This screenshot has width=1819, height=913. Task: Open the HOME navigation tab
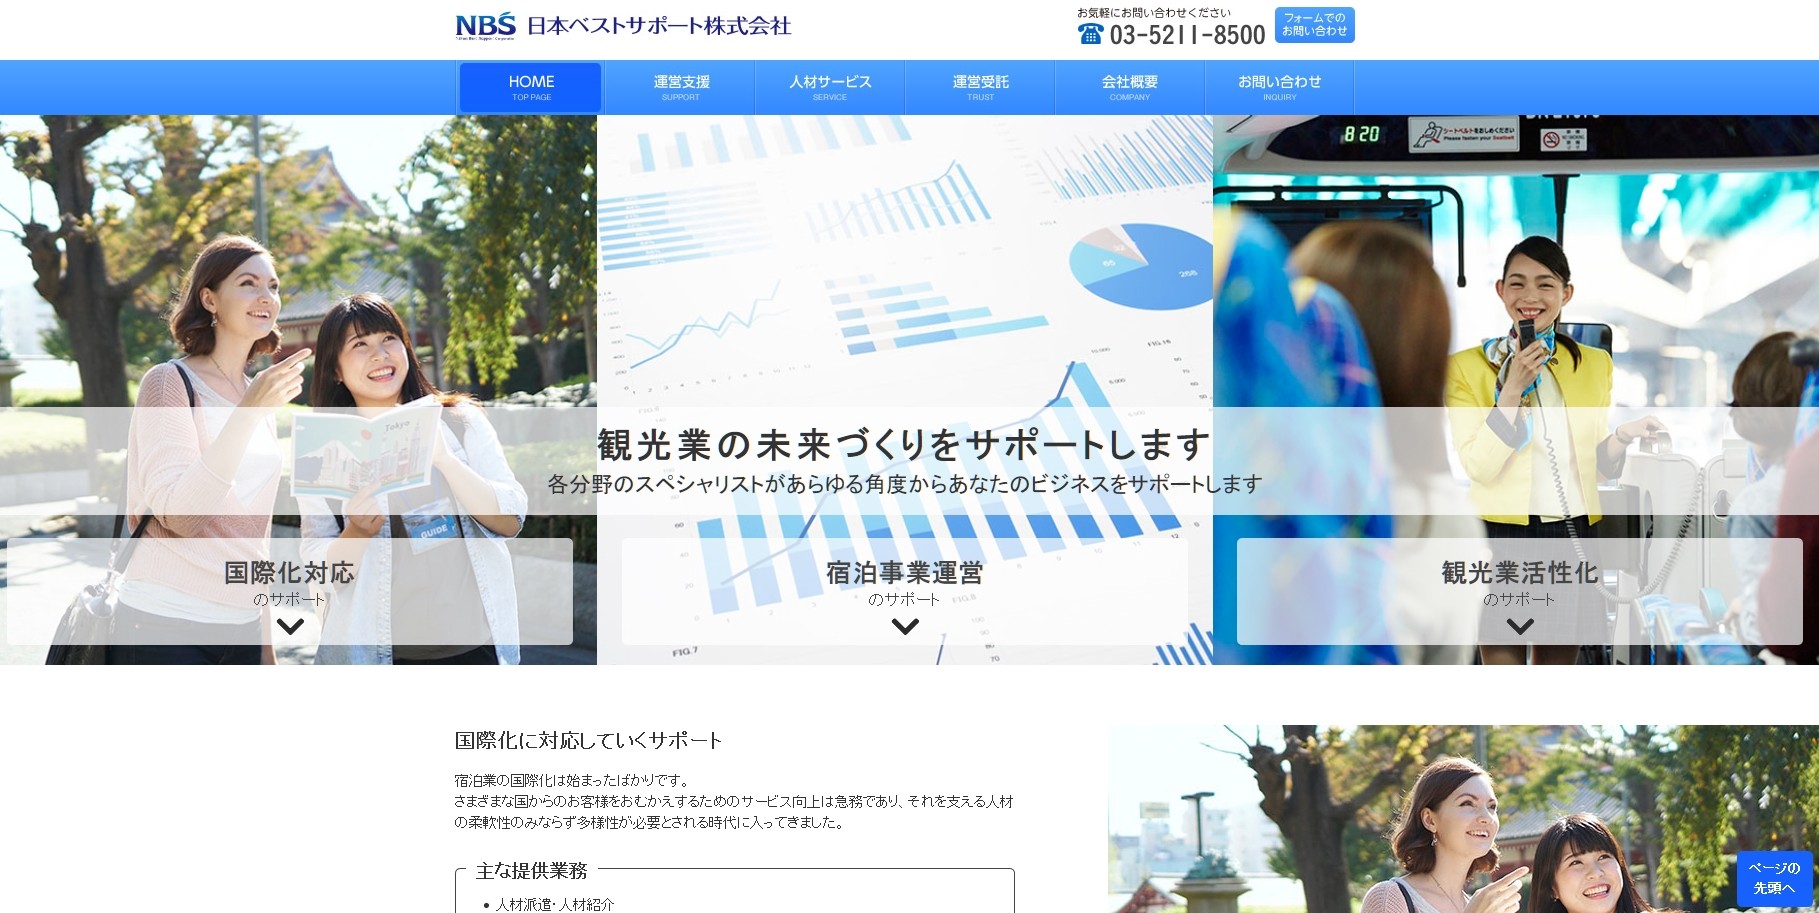point(531,87)
